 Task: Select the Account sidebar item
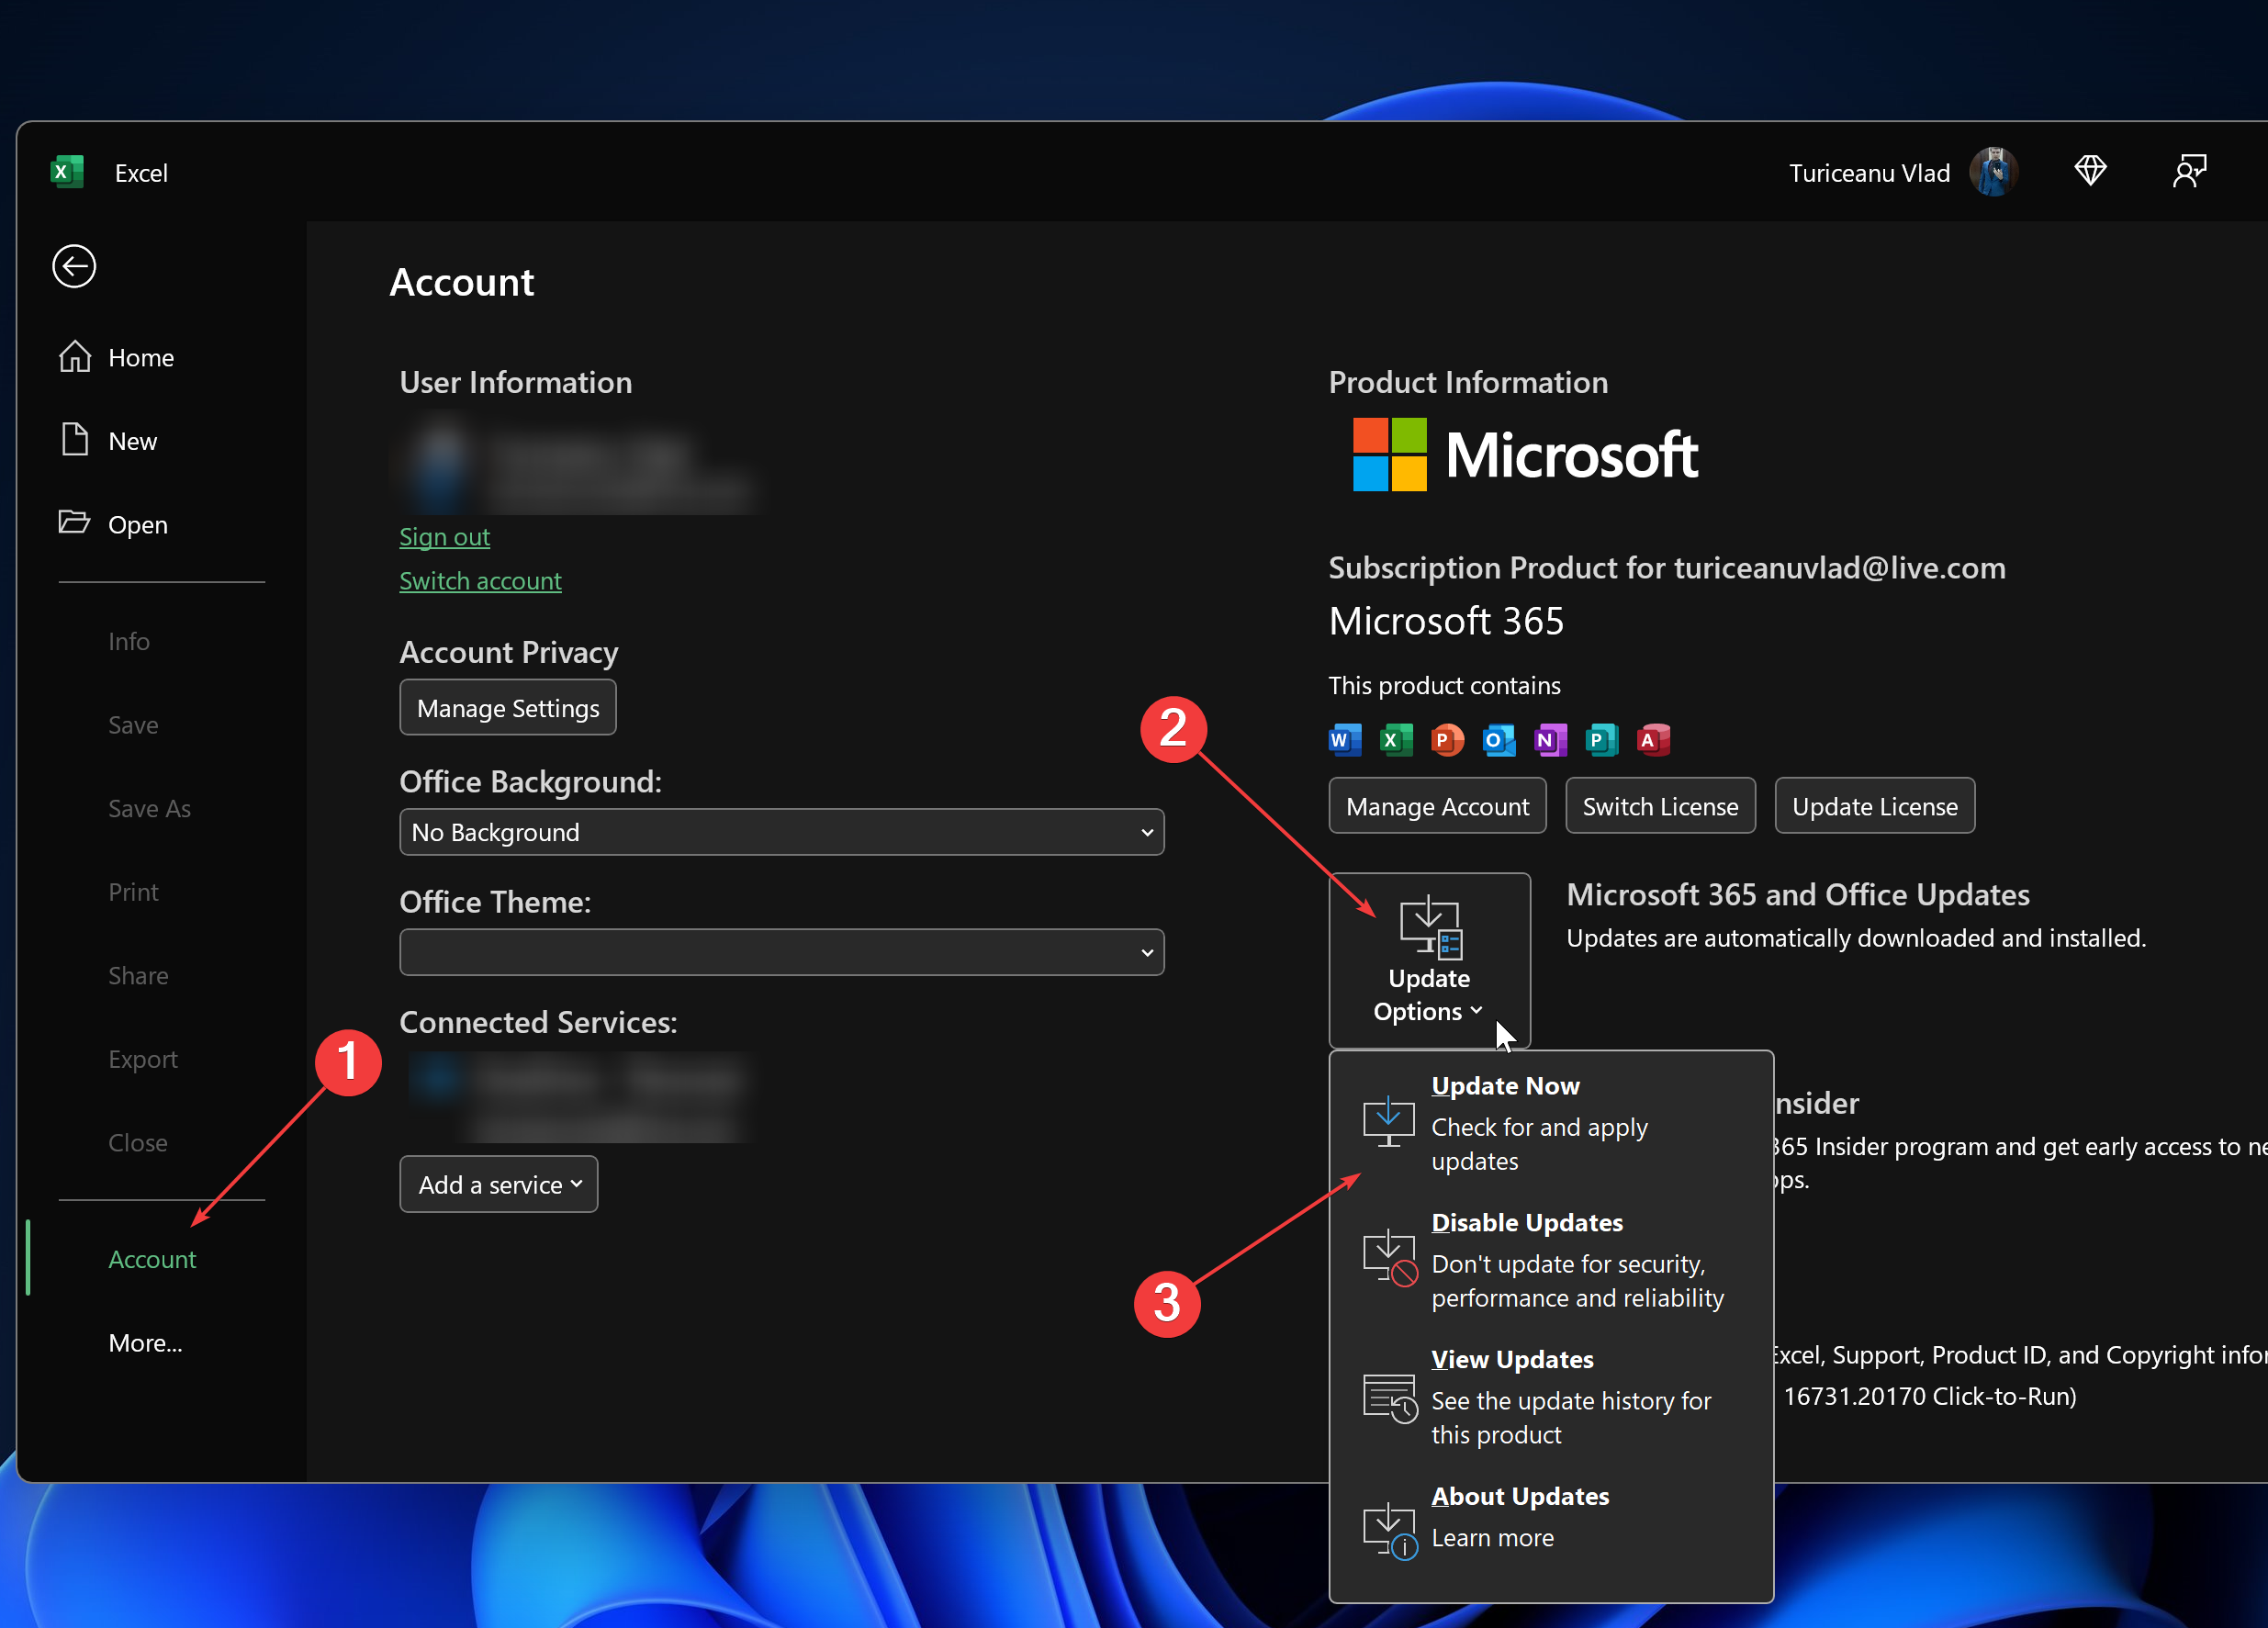coord(152,1259)
